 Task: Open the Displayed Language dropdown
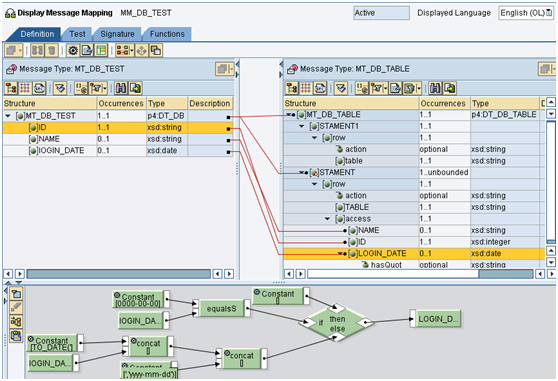(x=526, y=13)
